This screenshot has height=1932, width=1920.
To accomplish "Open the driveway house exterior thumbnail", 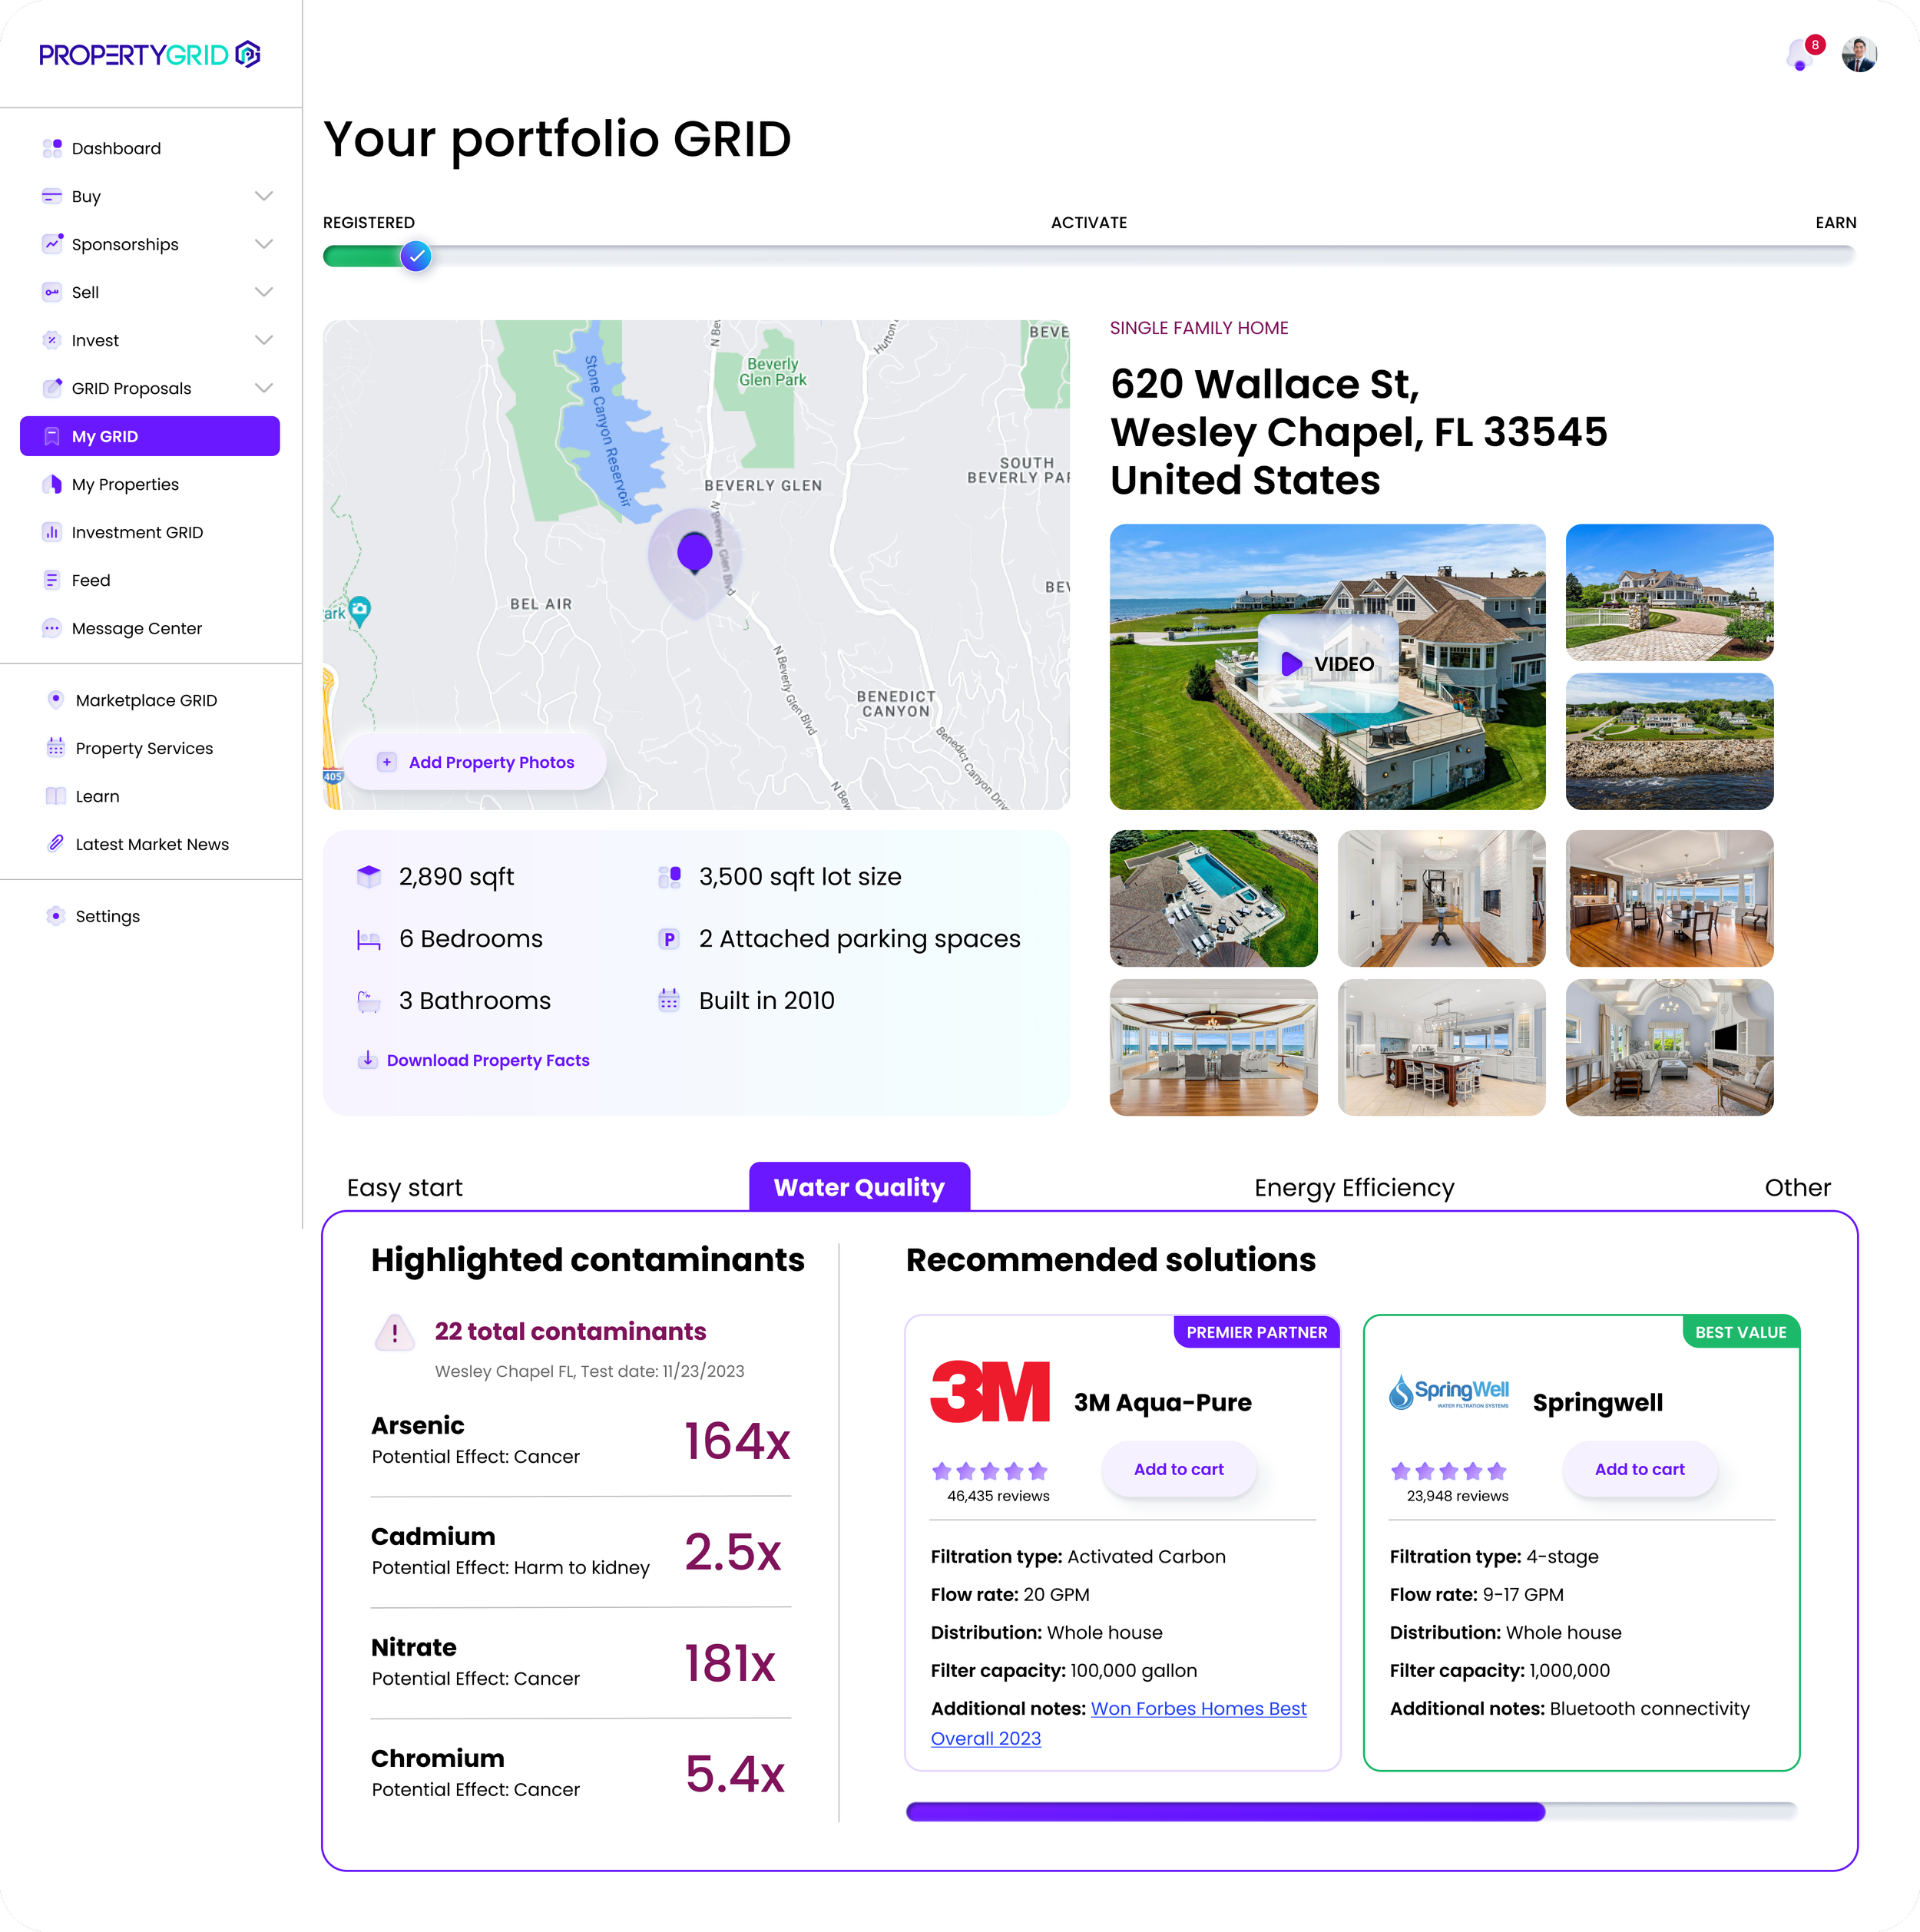I will point(1669,592).
